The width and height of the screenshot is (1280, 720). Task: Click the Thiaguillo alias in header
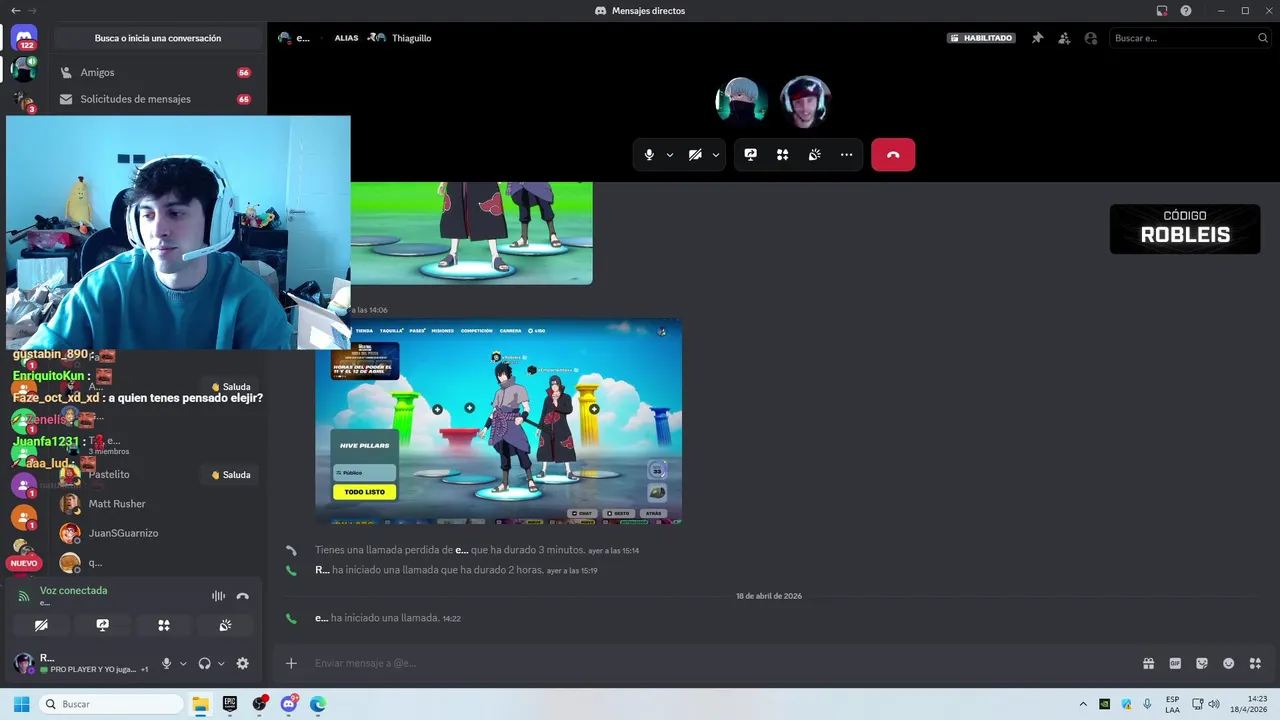pos(411,38)
